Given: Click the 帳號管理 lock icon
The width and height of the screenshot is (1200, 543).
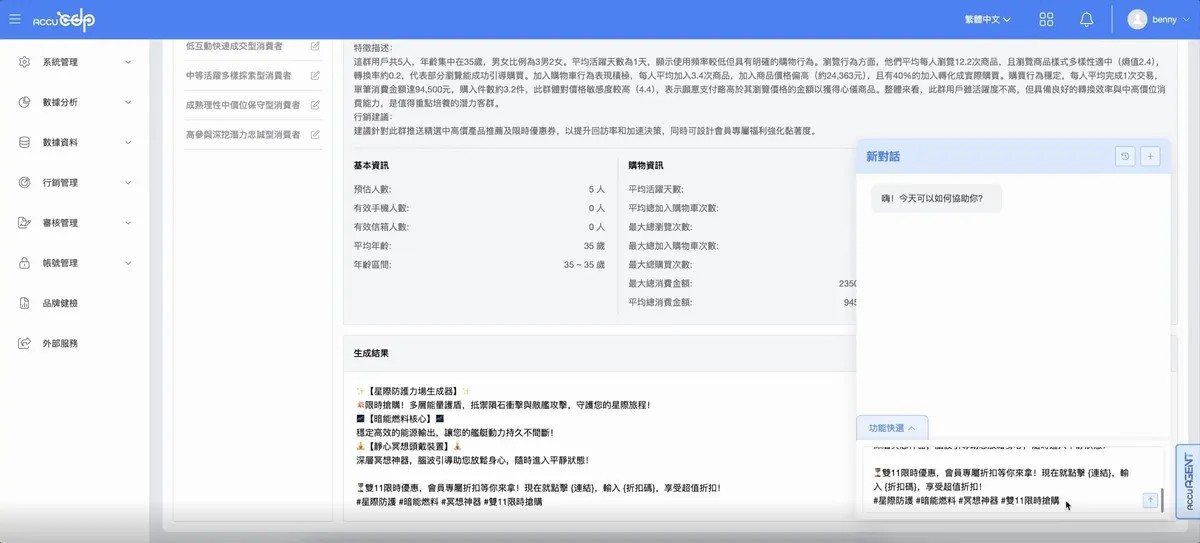Looking at the screenshot, I should (24, 263).
